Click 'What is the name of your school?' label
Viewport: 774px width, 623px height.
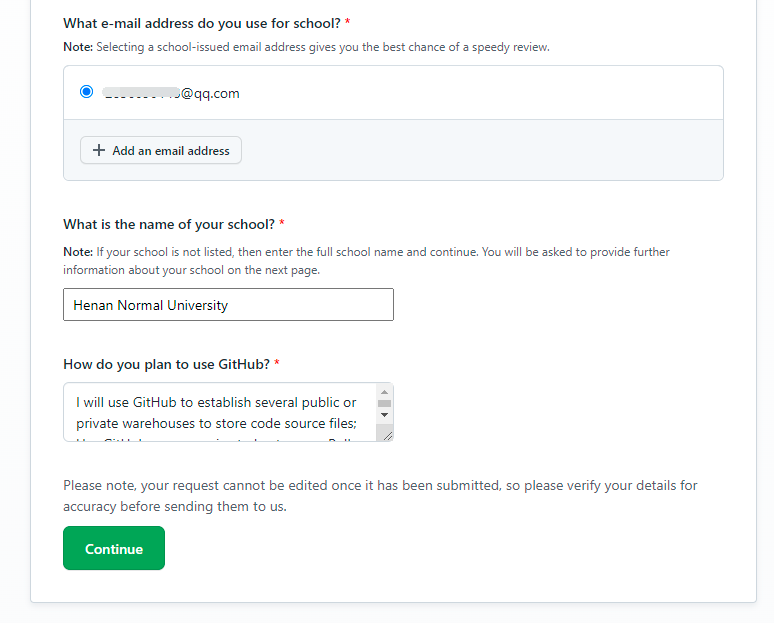click(168, 224)
